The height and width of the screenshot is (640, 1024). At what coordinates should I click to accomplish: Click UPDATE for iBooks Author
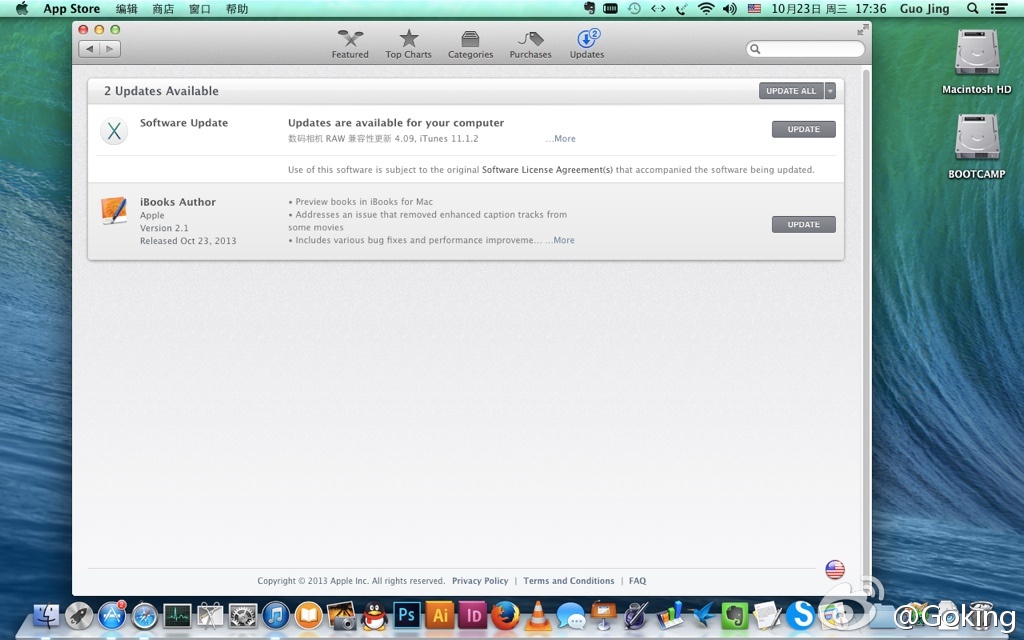(x=803, y=225)
